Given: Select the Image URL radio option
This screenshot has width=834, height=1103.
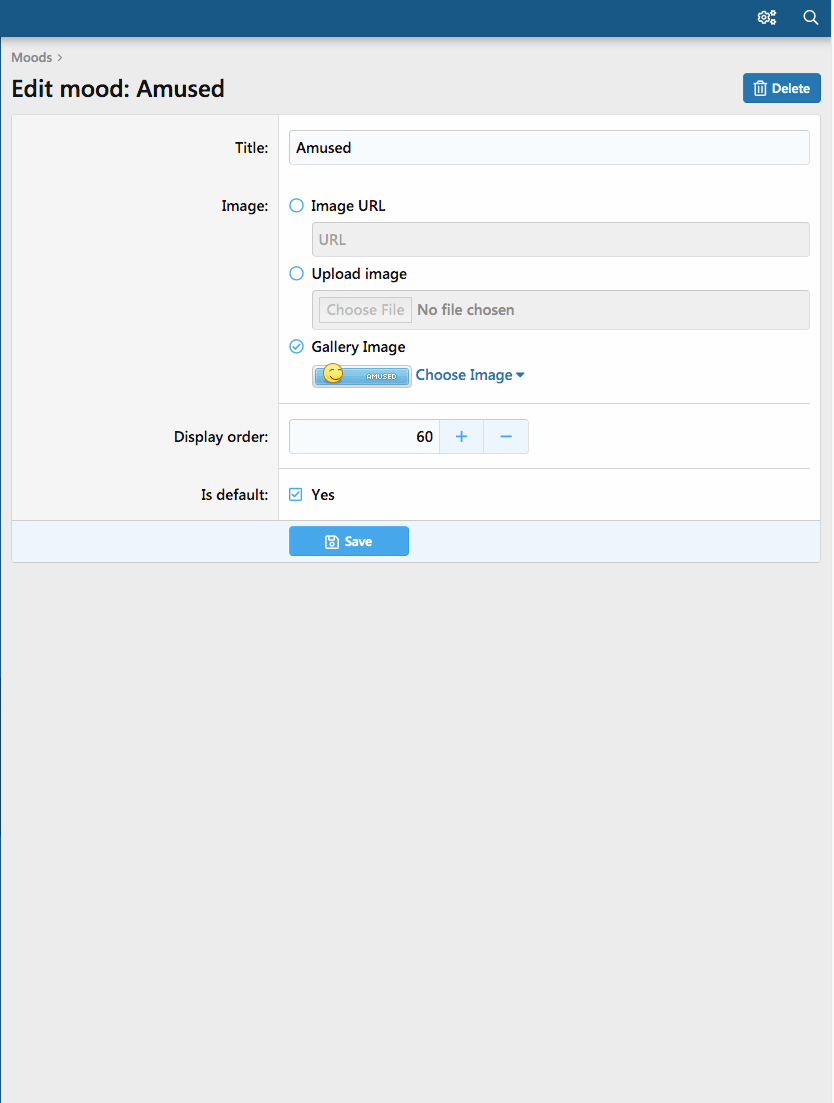Looking at the screenshot, I should [x=296, y=206].
